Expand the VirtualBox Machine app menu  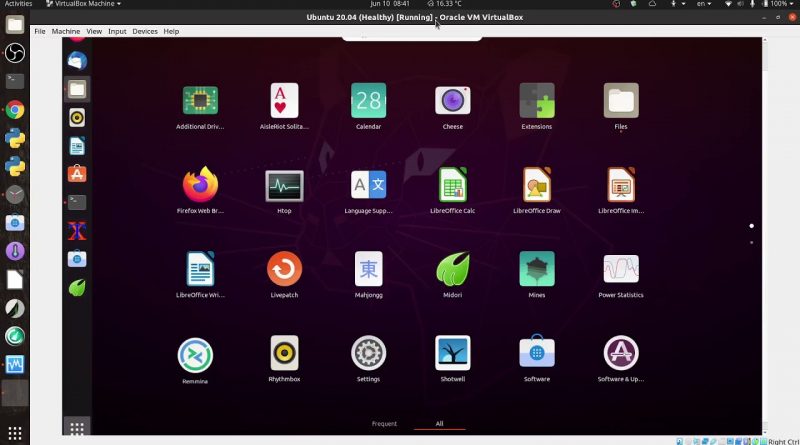click(x=84, y=4)
